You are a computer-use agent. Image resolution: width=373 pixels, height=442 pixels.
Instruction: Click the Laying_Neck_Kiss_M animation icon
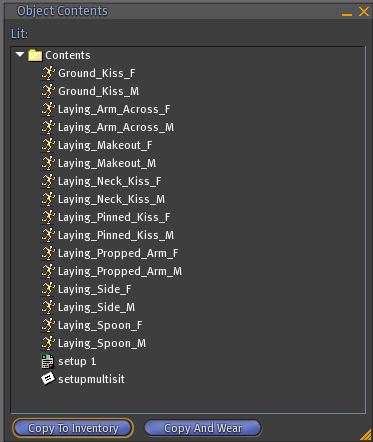coord(48,199)
